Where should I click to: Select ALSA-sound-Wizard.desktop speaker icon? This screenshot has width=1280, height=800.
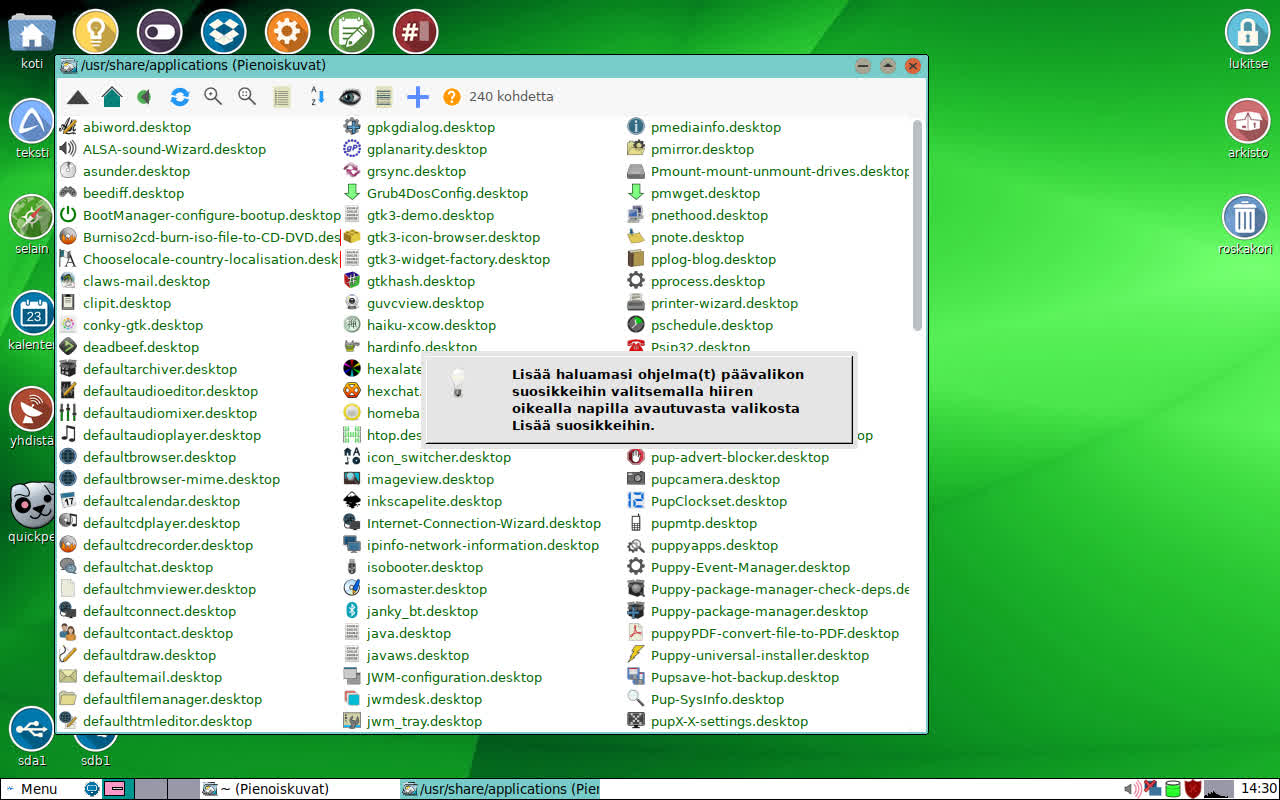(68, 149)
